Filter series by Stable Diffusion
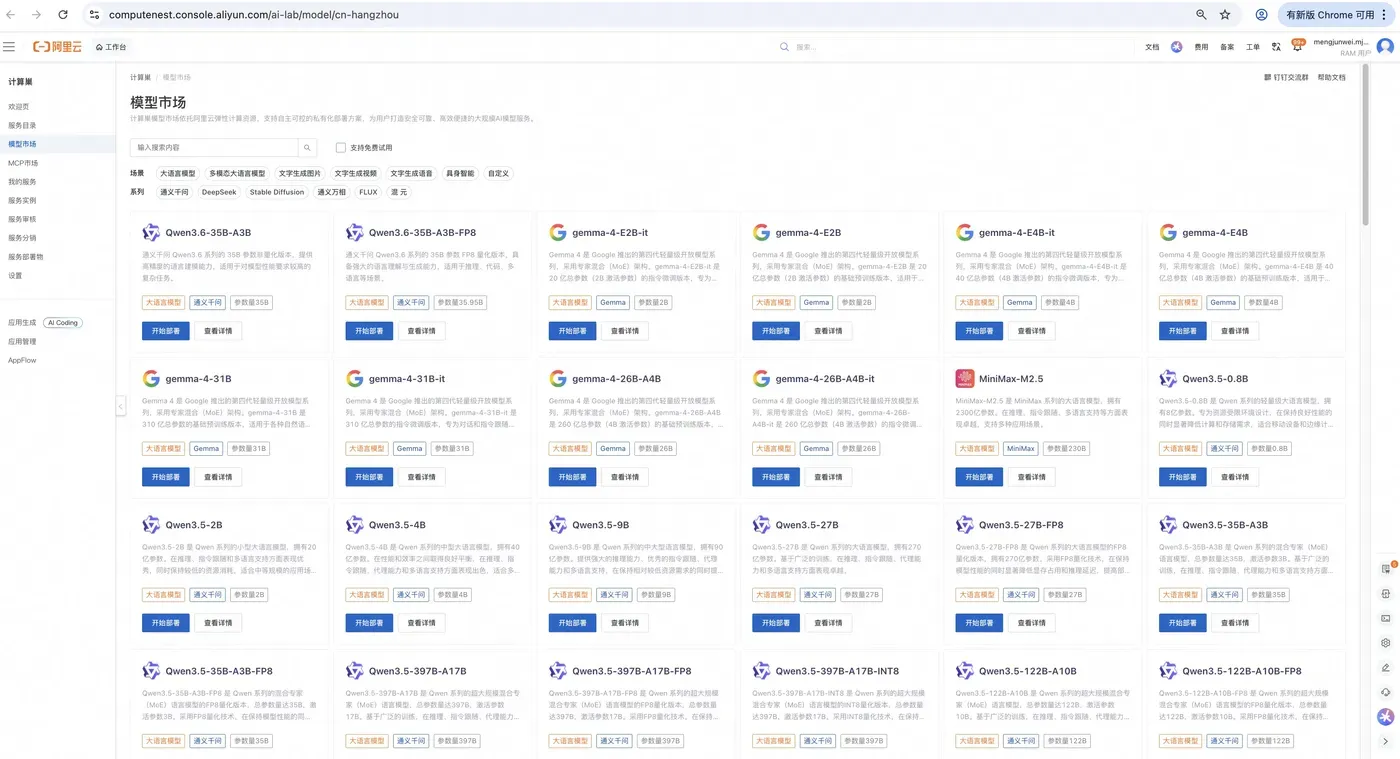 pyautogui.click(x=277, y=192)
